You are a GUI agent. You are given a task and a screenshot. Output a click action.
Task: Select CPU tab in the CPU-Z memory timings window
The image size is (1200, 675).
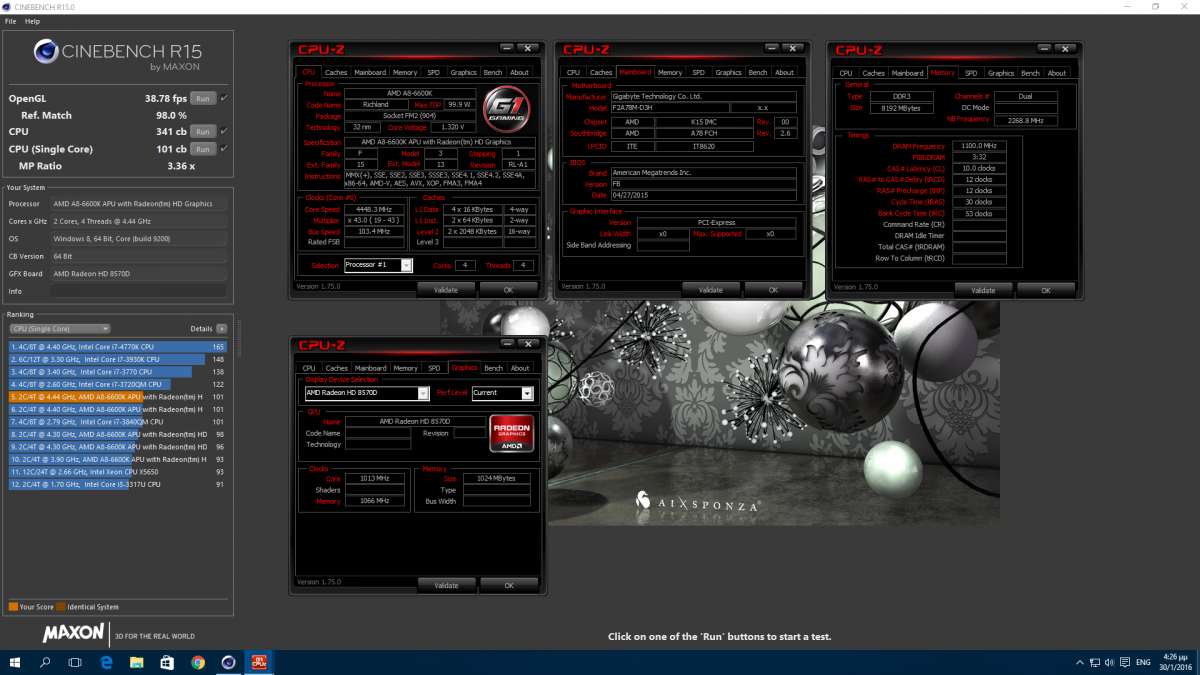[x=846, y=73]
